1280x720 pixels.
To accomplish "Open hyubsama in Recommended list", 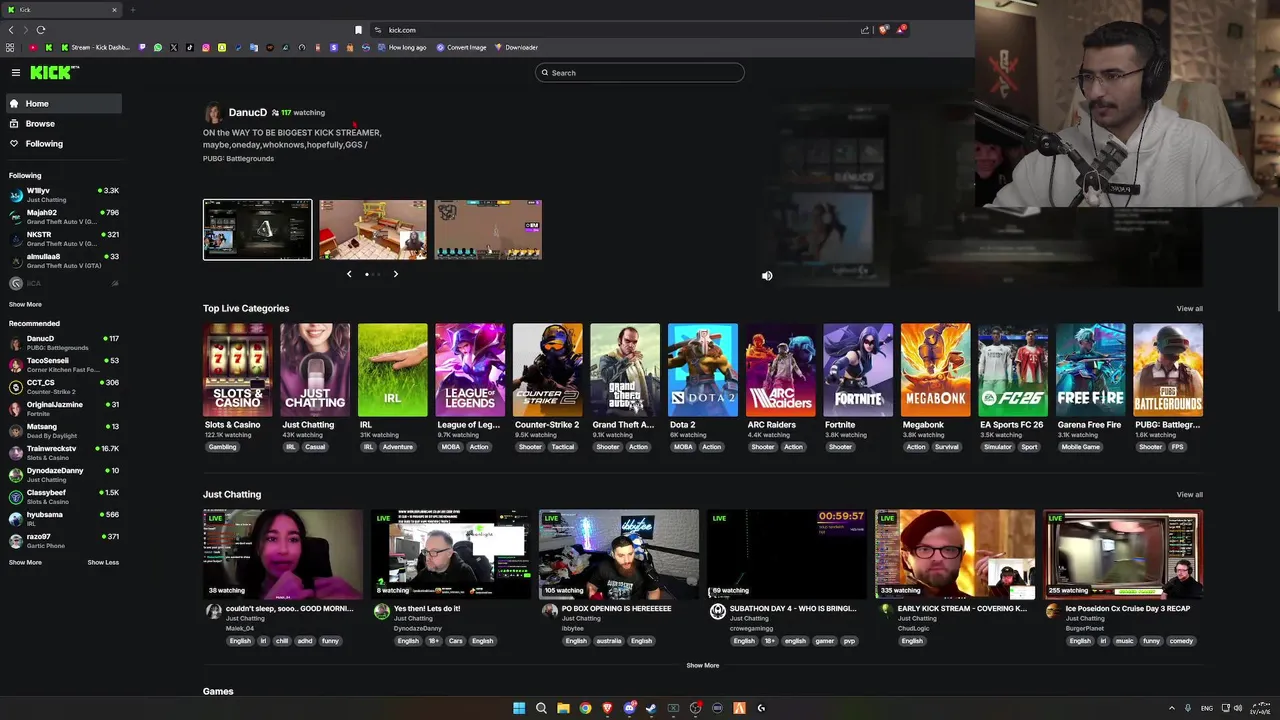I will pos(64,519).
